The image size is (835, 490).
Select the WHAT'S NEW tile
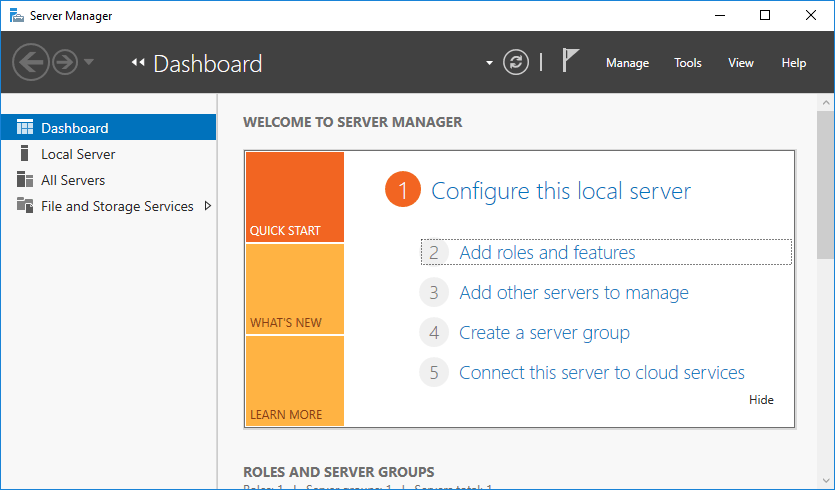click(x=294, y=289)
